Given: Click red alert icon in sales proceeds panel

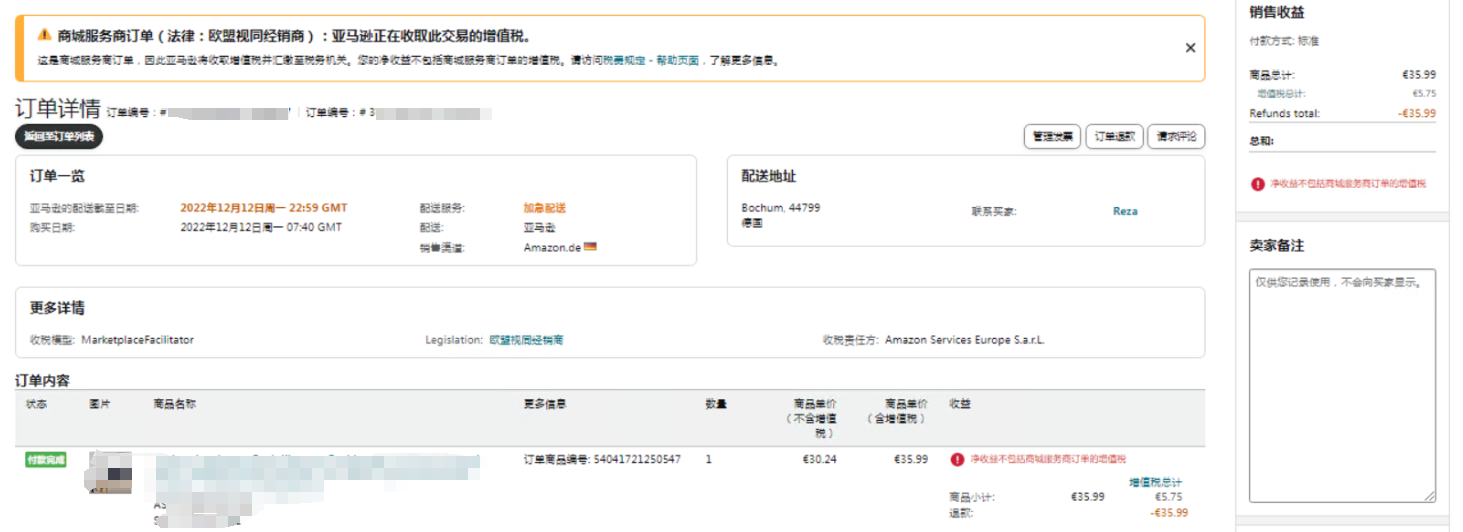Looking at the screenshot, I should (1257, 184).
